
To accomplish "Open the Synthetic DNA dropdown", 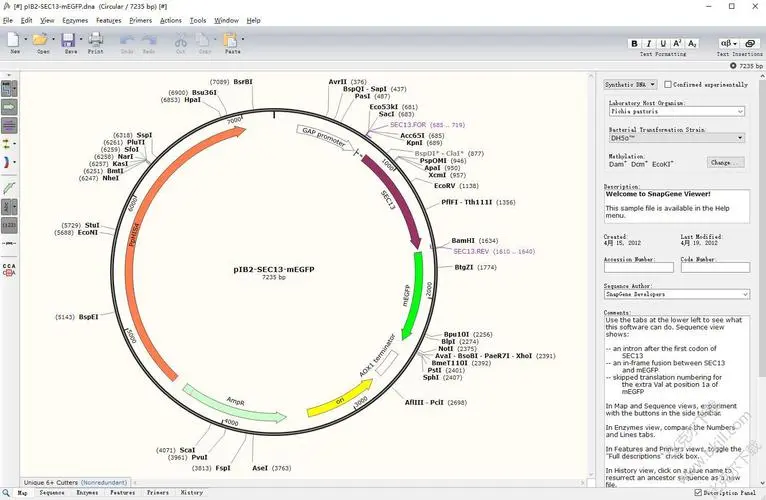I will click(632, 85).
